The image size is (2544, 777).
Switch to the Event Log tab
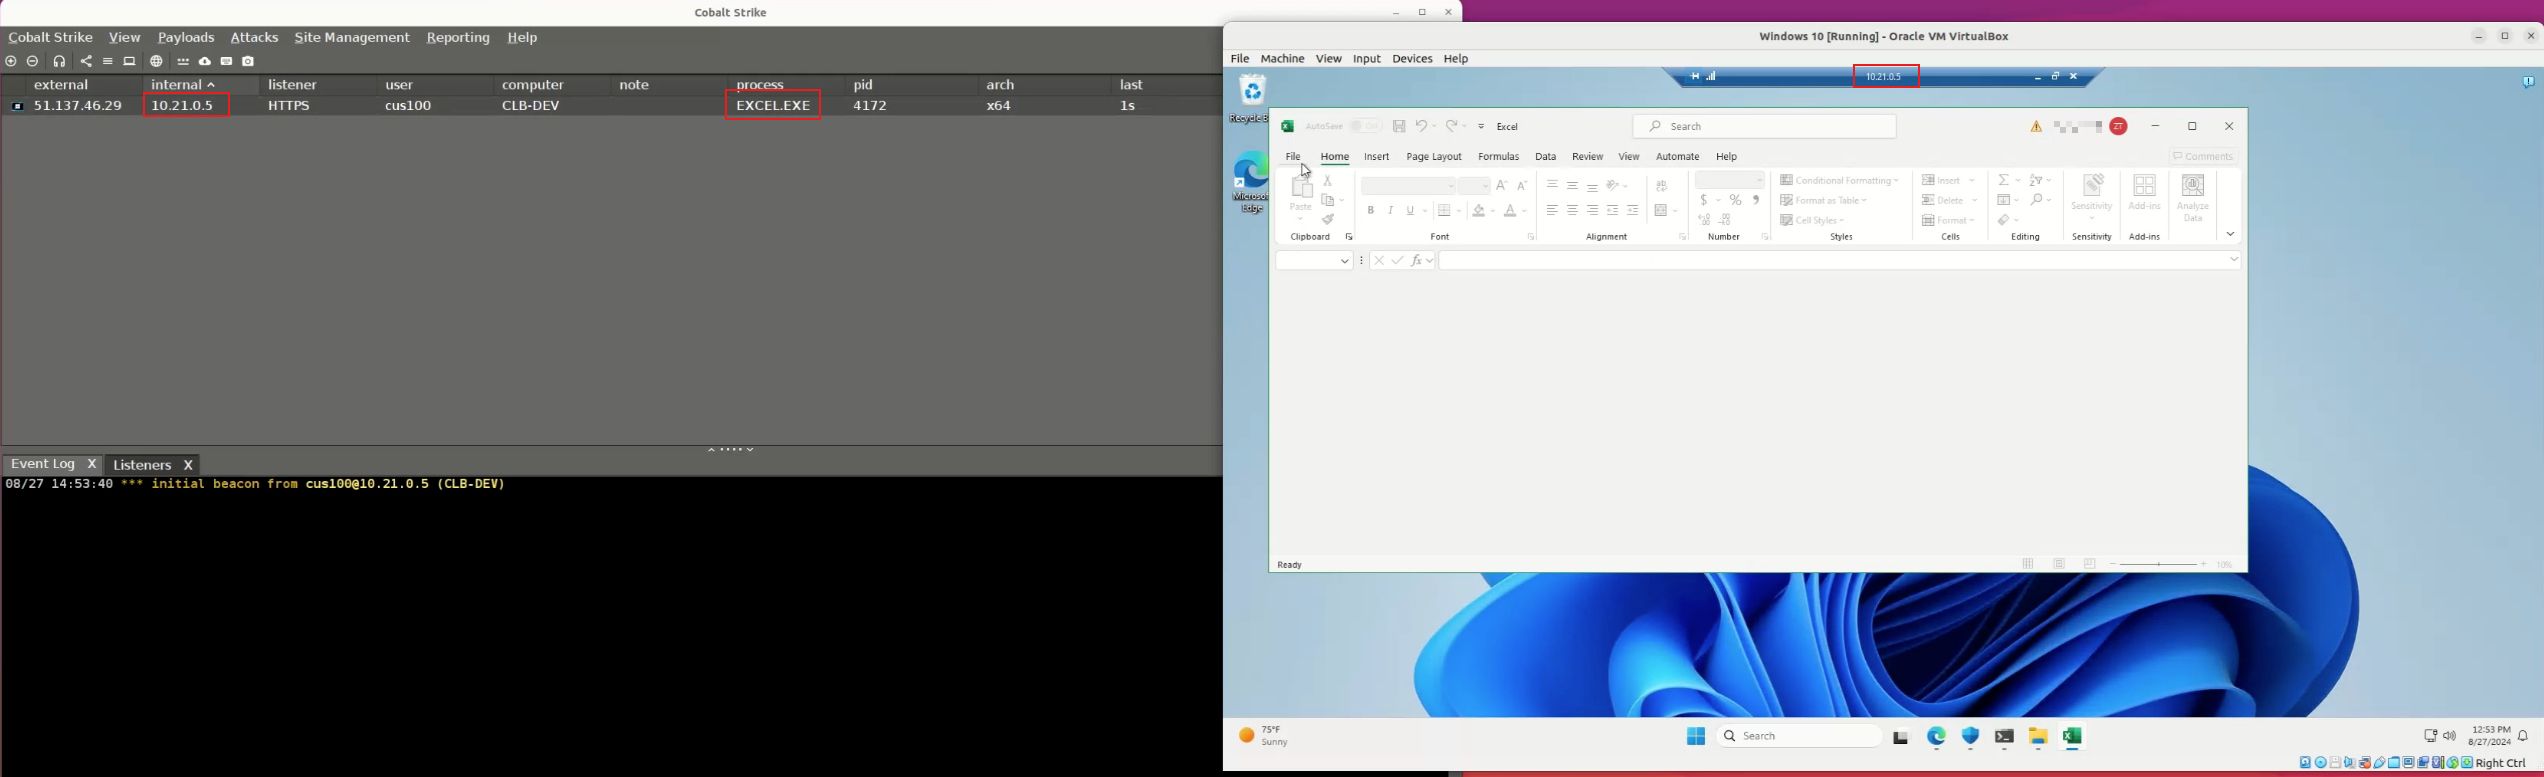pos(43,465)
